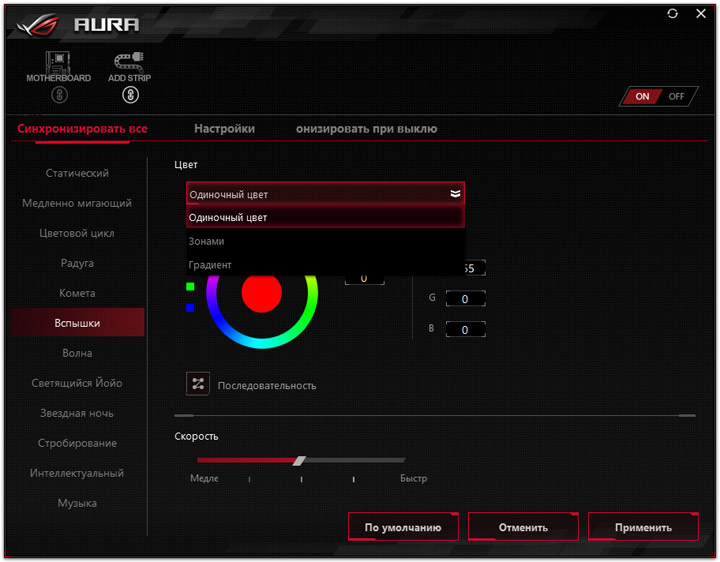Image resolution: width=720 pixels, height=562 pixels.
Task: Click the По умолчанию button
Action: pyautogui.click(x=403, y=527)
